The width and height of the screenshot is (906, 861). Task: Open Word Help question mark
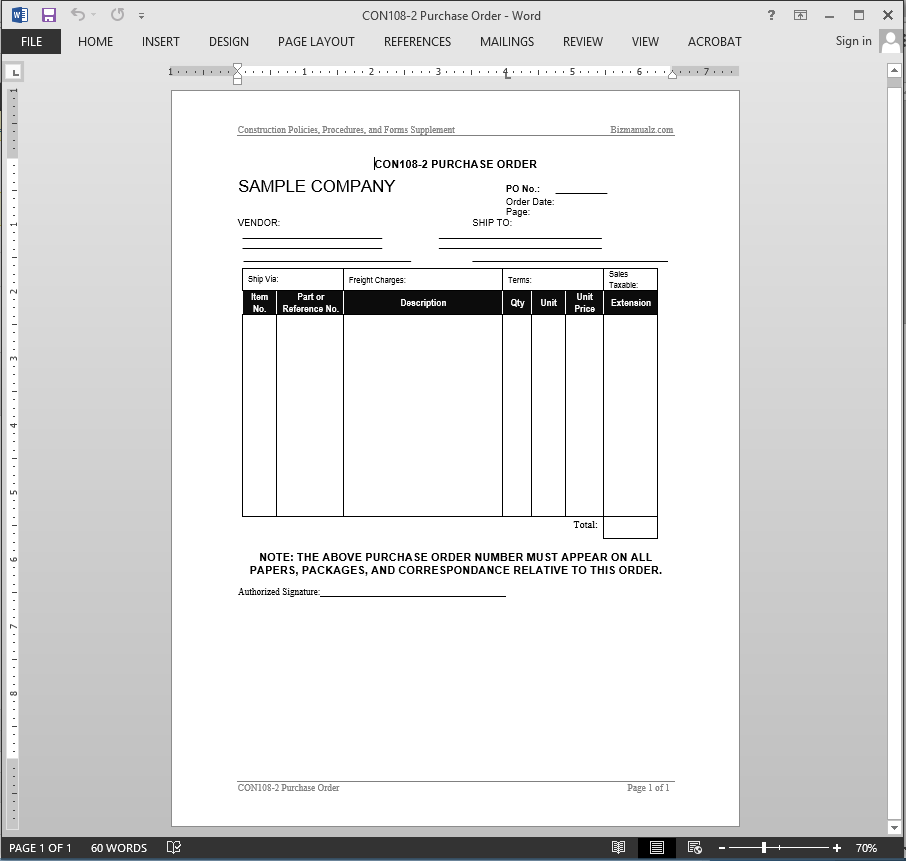tap(771, 16)
